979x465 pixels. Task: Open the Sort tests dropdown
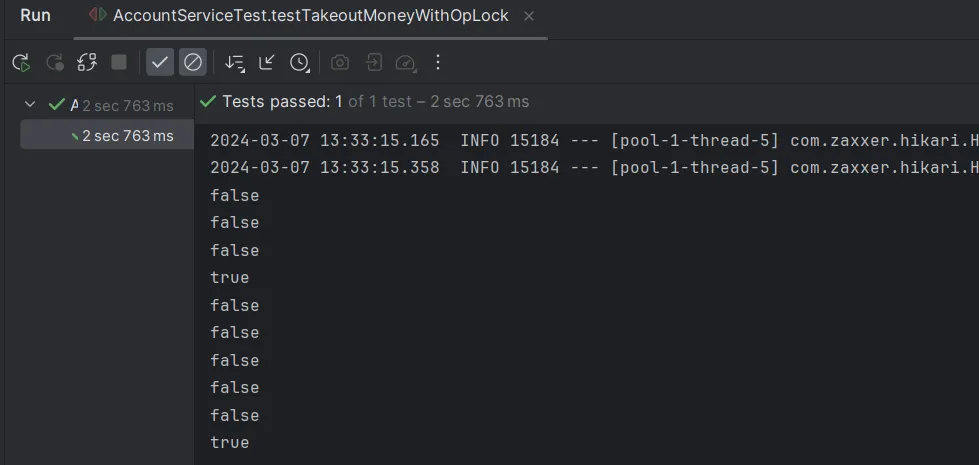(x=235, y=62)
